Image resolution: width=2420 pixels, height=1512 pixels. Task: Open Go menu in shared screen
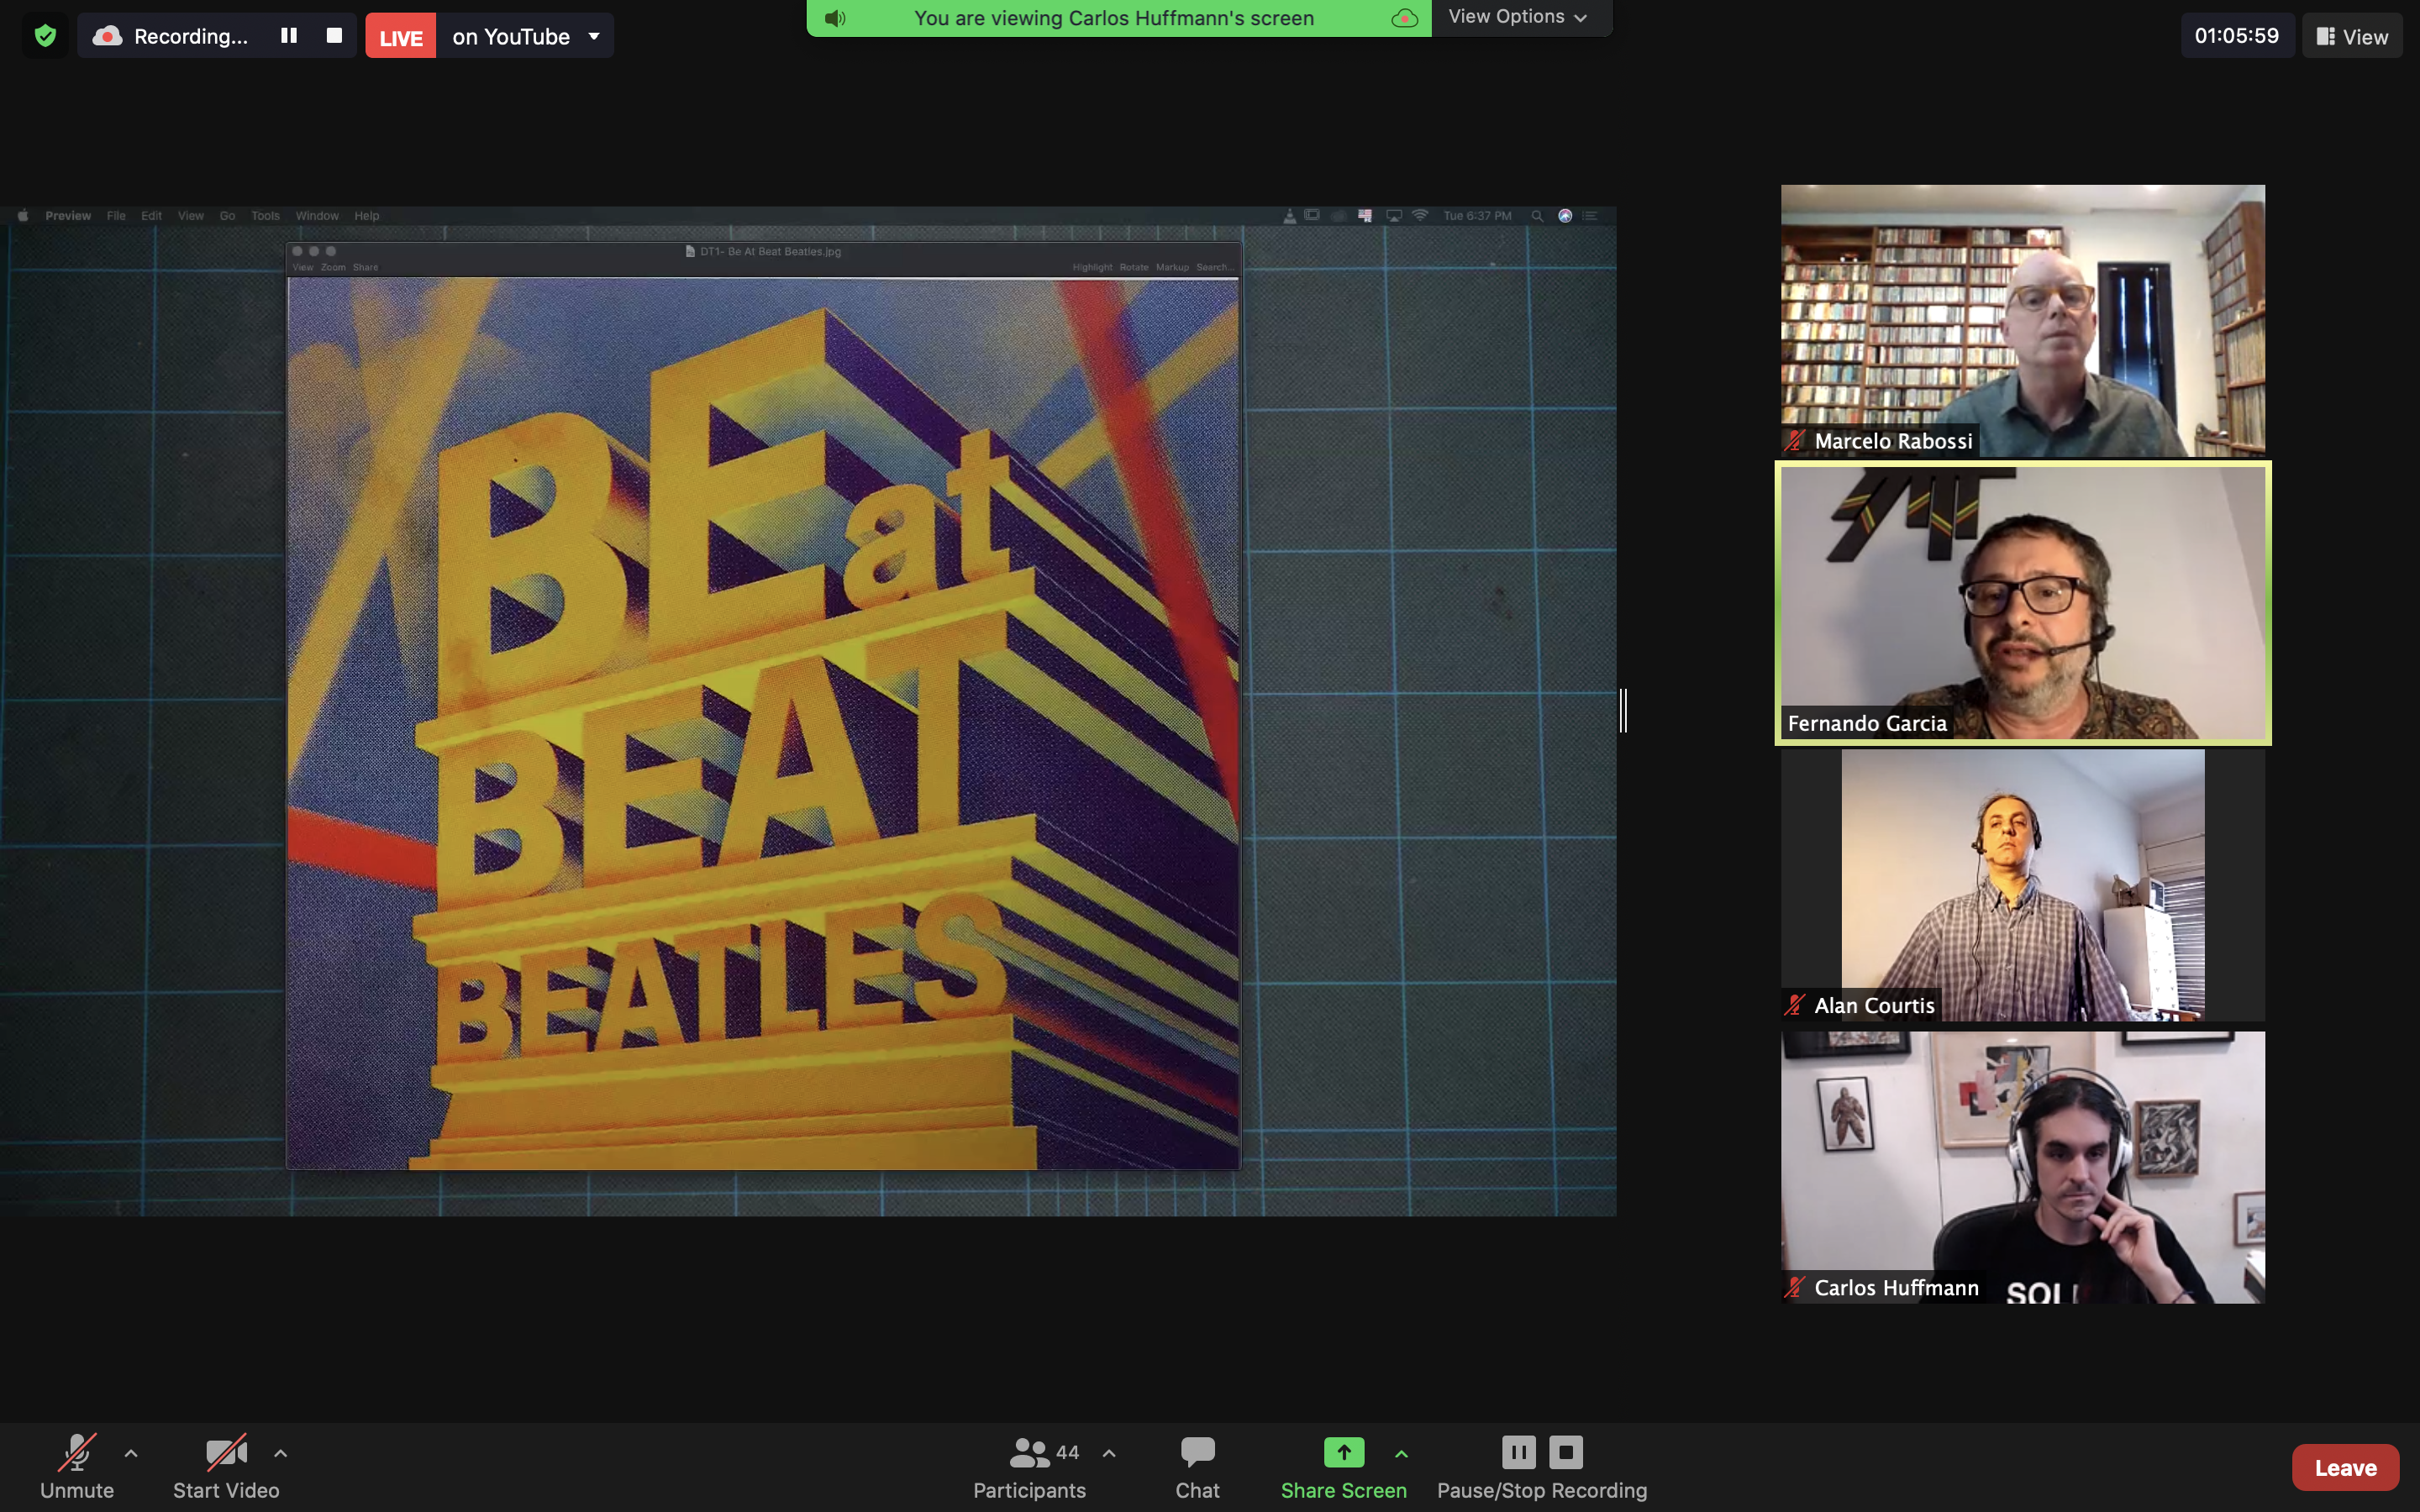tap(227, 215)
